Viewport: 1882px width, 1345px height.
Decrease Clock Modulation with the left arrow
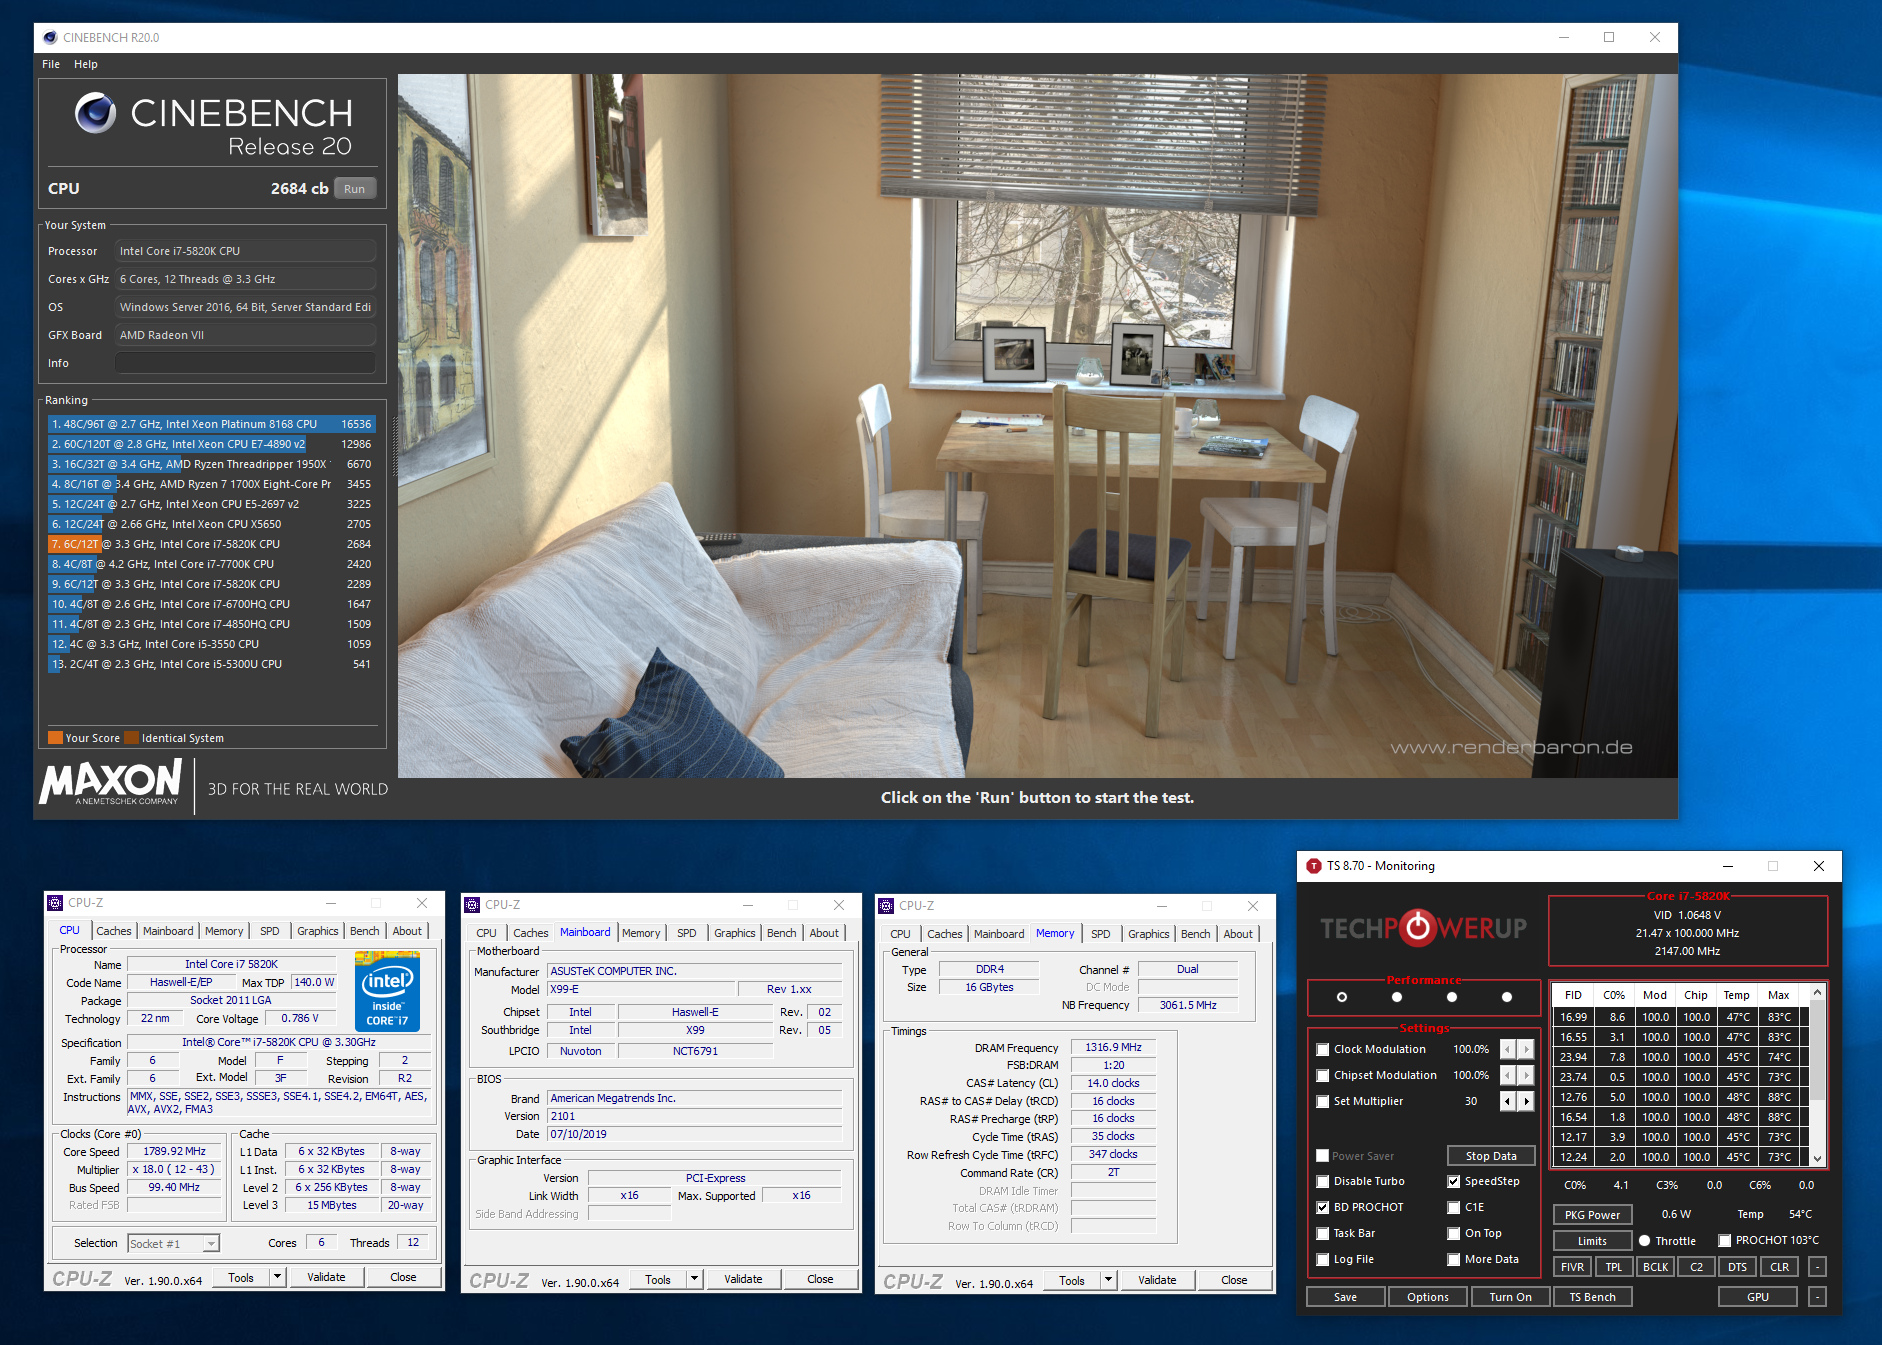tap(1508, 1049)
